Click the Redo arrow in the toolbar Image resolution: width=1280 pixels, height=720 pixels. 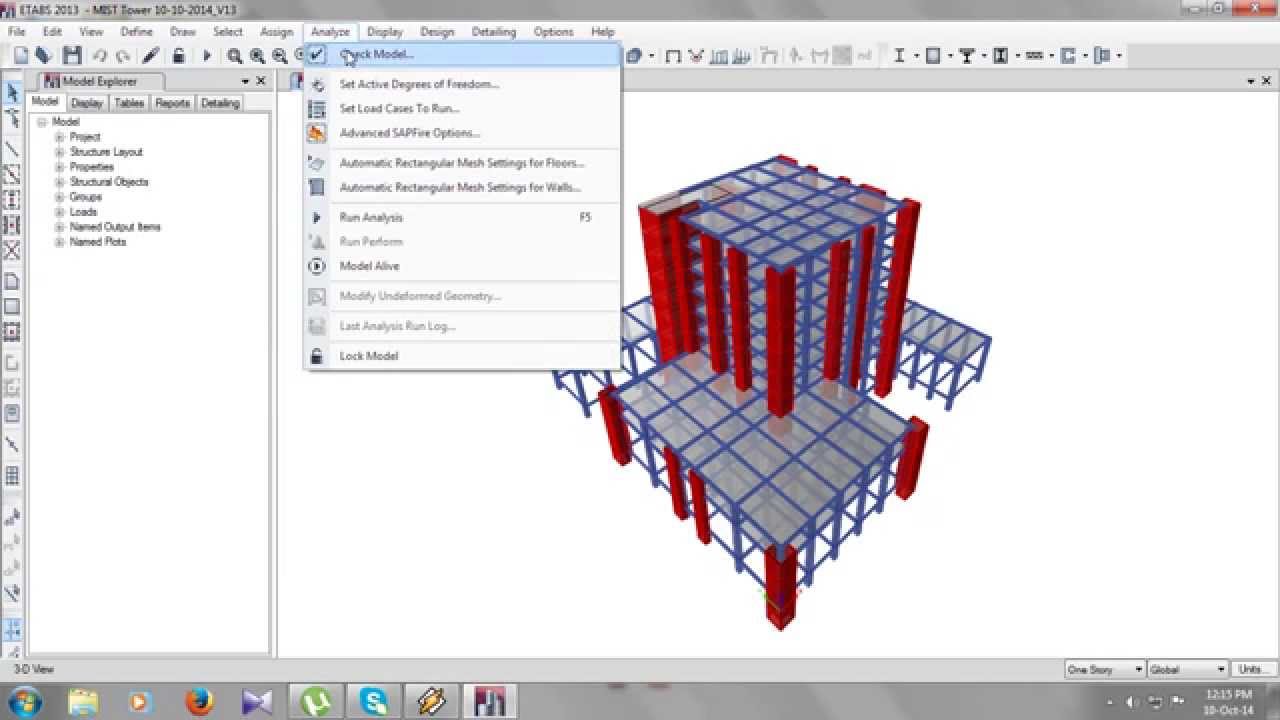tap(123, 57)
